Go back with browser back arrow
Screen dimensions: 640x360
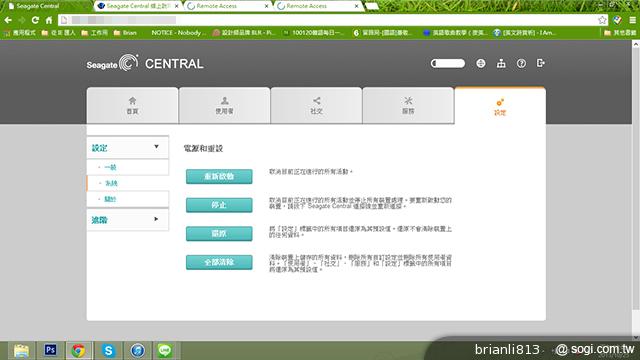8,20
